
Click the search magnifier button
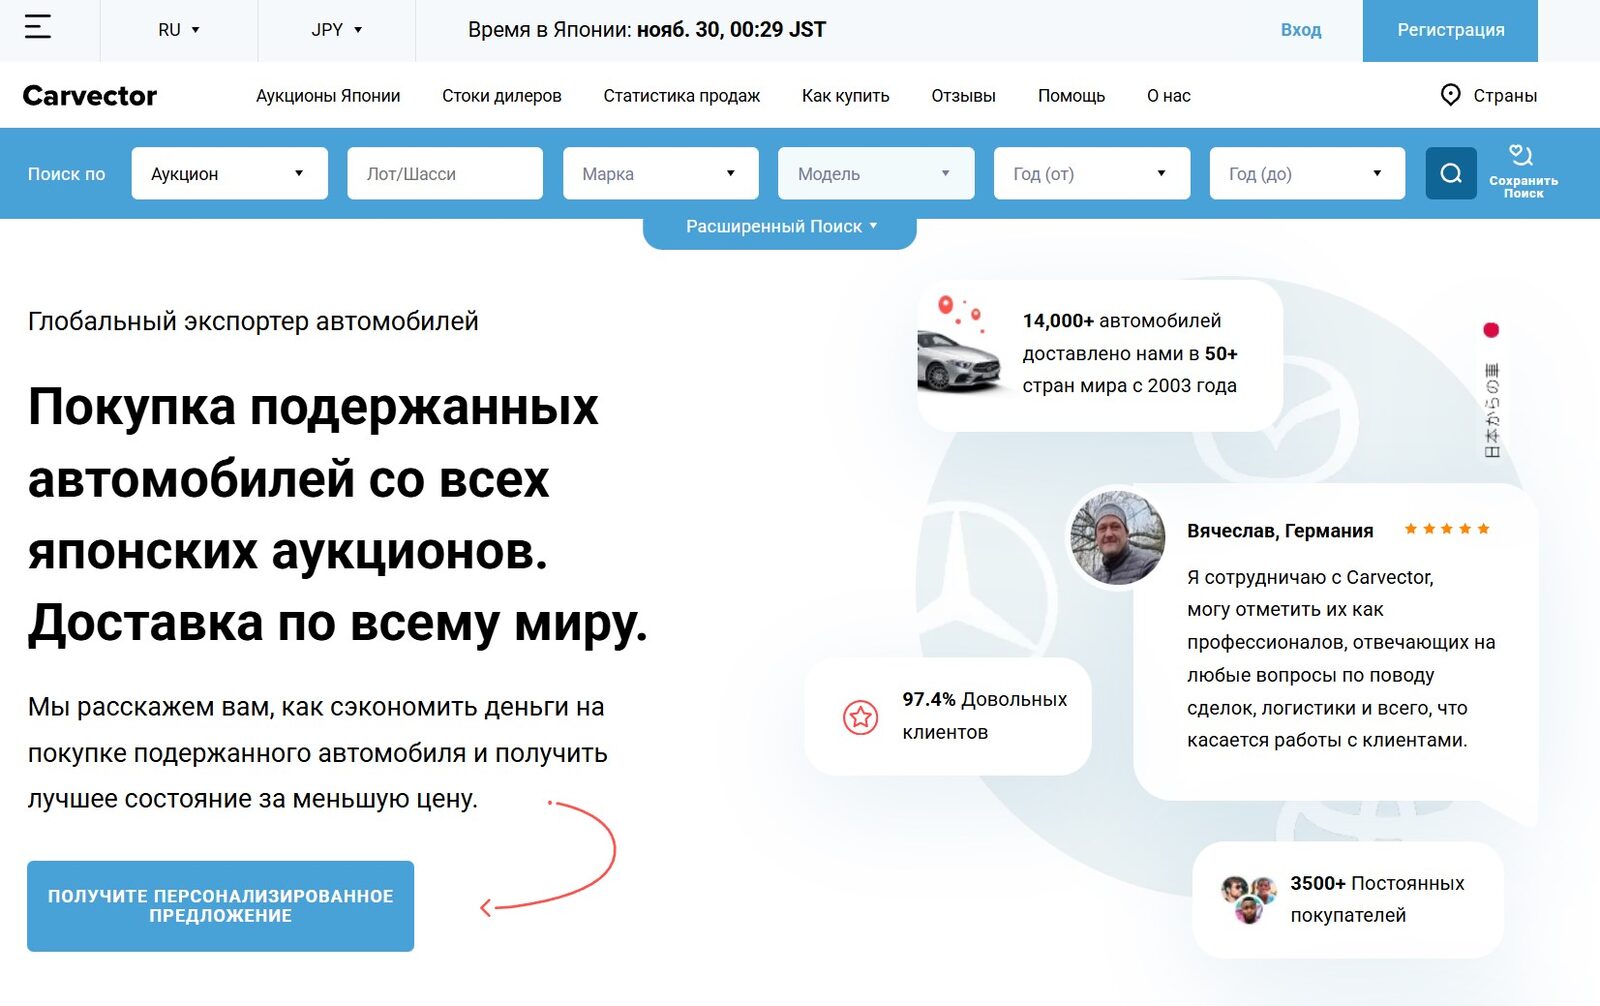(x=1451, y=172)
